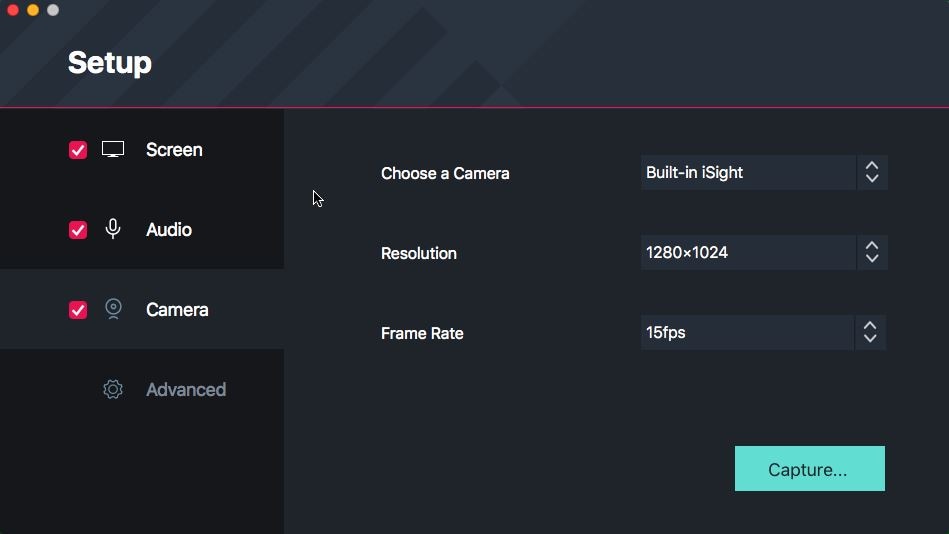Click the screen monitor icon

[113, 150]
